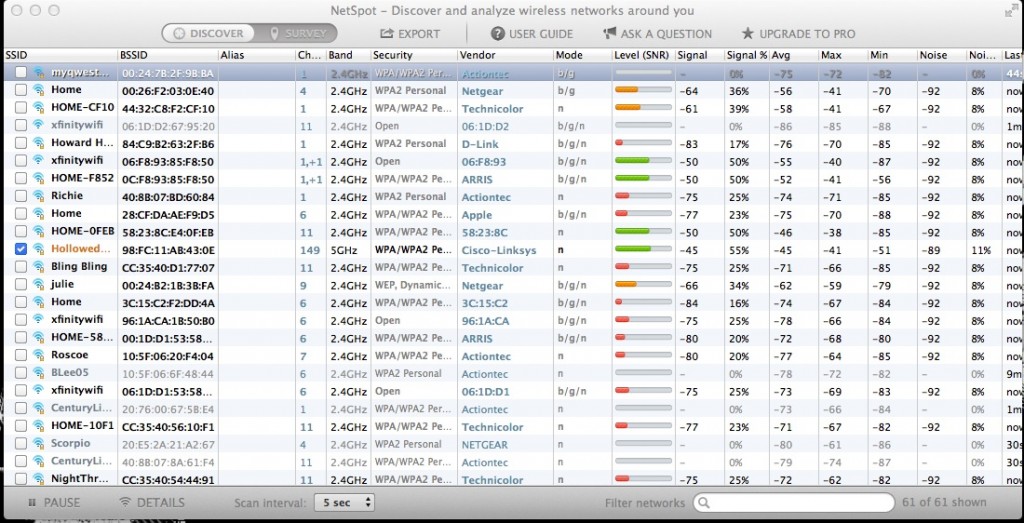This screenshot has width=1024, height=523.
Task: Click channel 149 cell
Action: point(310,250)
